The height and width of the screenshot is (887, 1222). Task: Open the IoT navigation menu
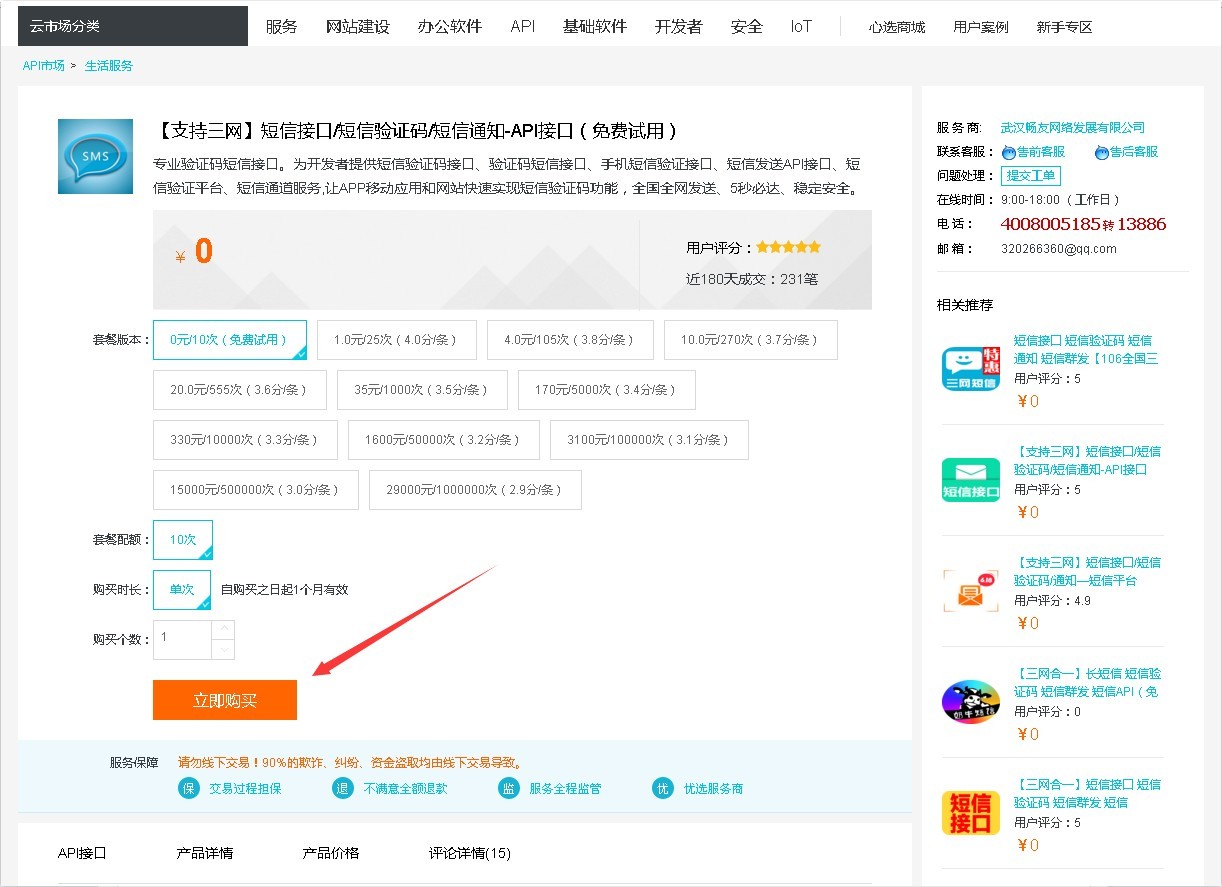click(801, 27)
